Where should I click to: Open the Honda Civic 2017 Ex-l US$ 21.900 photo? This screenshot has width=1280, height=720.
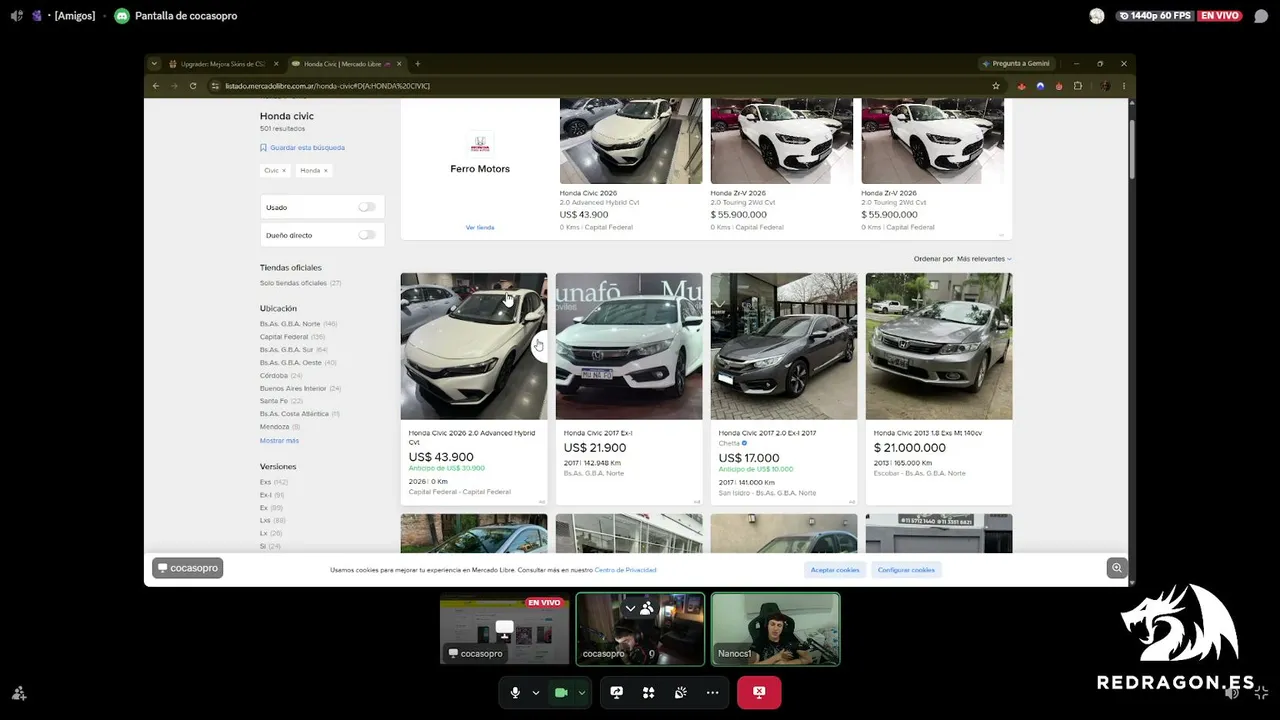click(x=629, y=346)
